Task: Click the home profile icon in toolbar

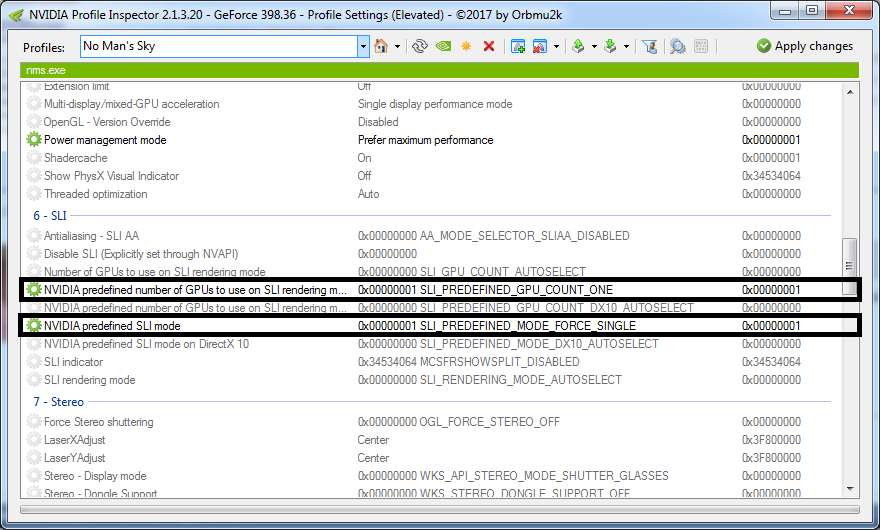Action: (381, 46)
